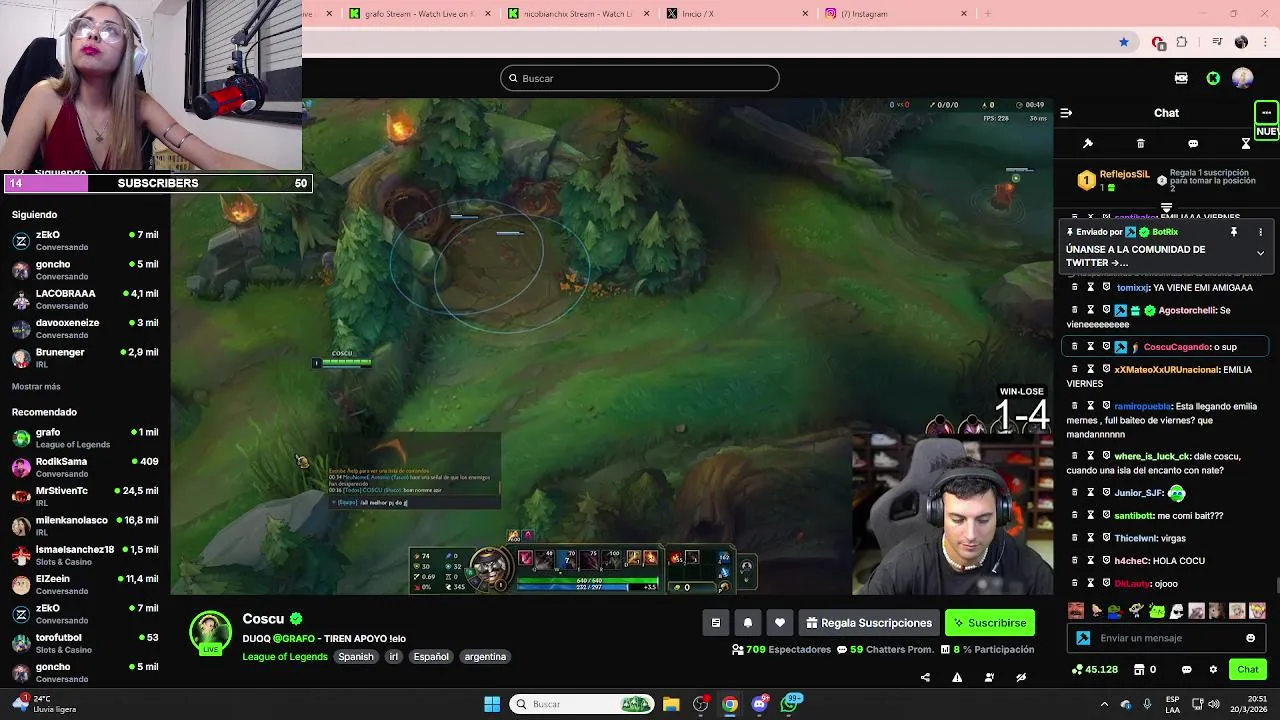Click the green Suscribirse button
Image resolution: width=1280 pixels, height=720 pixels.
pos(990,623)
